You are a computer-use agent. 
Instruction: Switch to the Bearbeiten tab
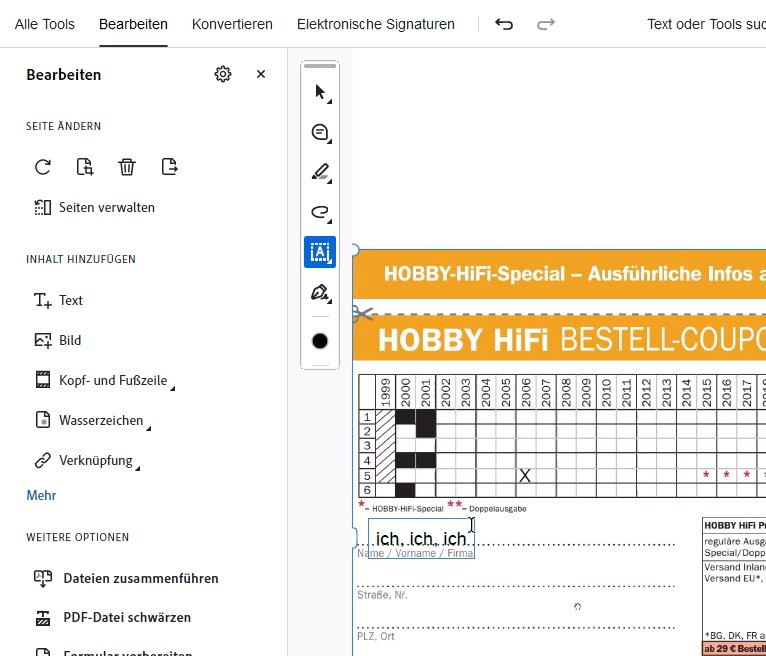coord(133,24)
